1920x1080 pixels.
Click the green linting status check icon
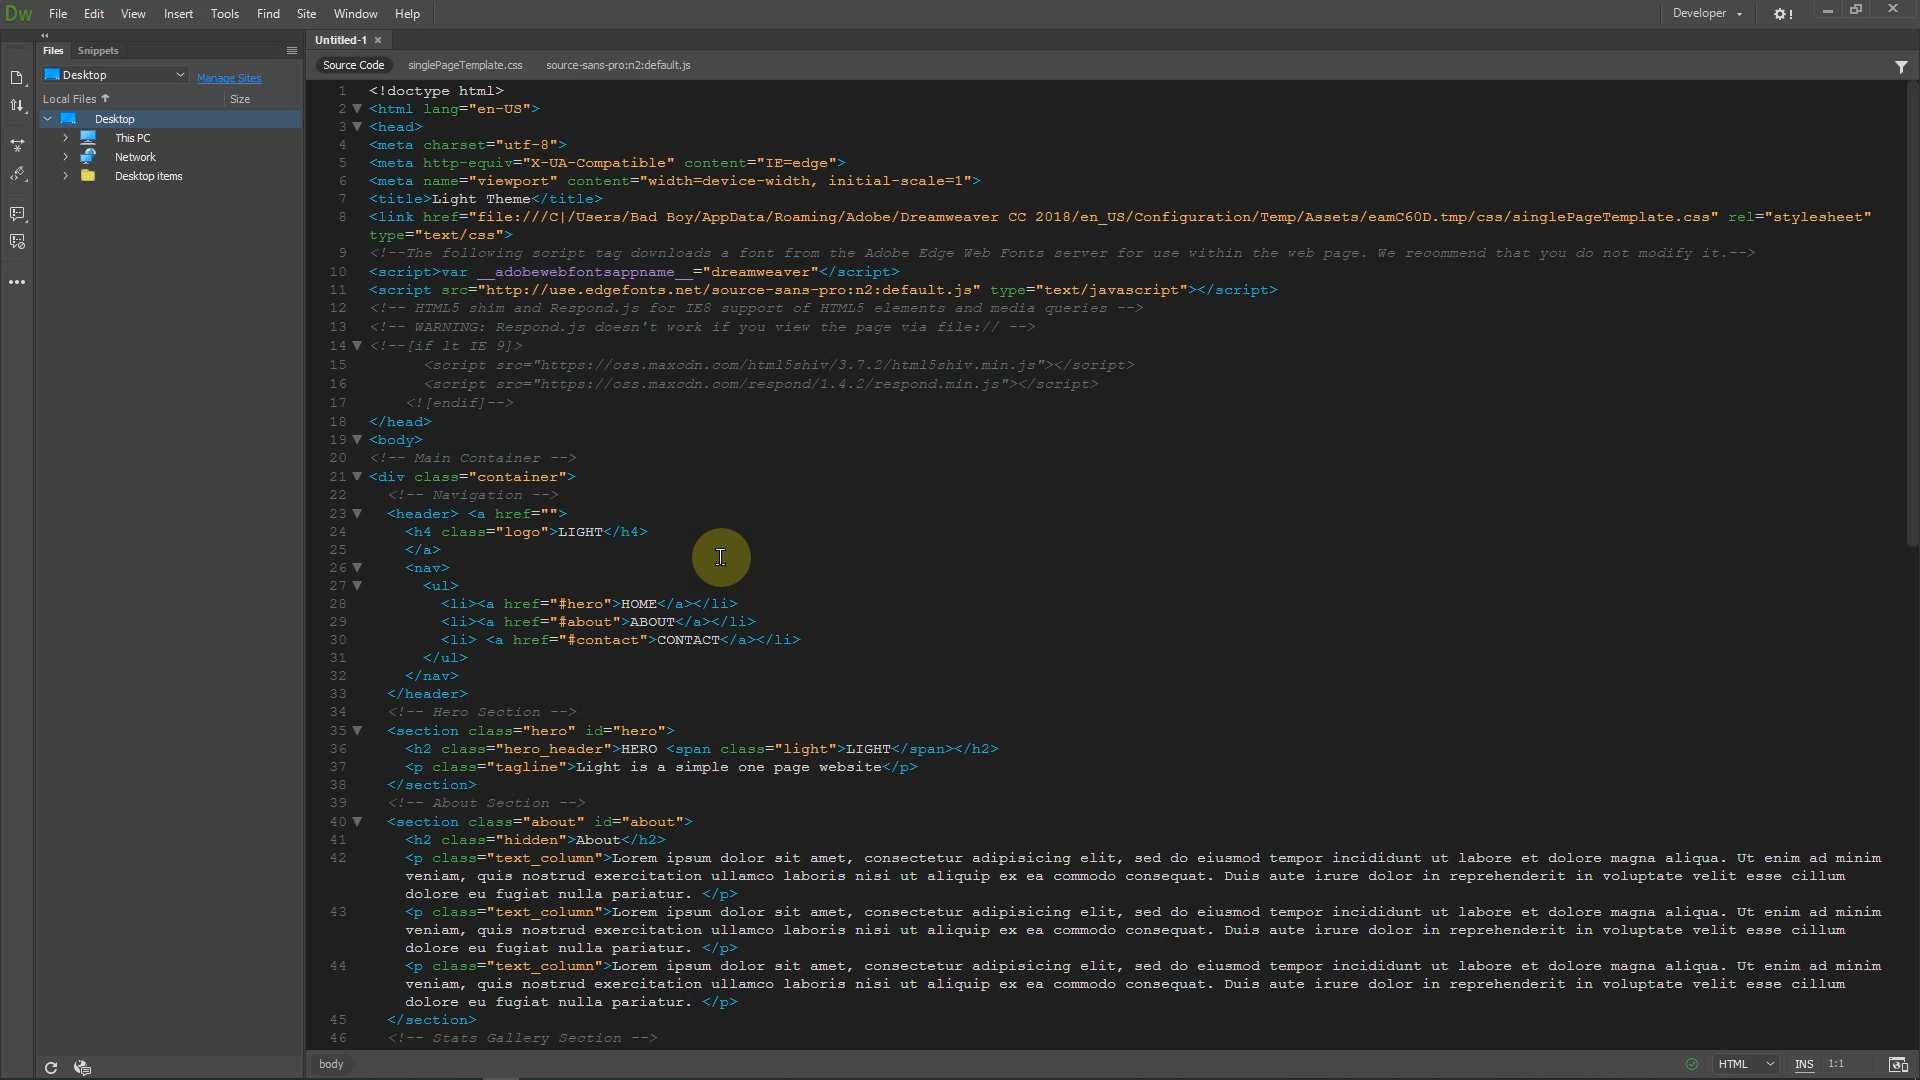[1692, 1064]
